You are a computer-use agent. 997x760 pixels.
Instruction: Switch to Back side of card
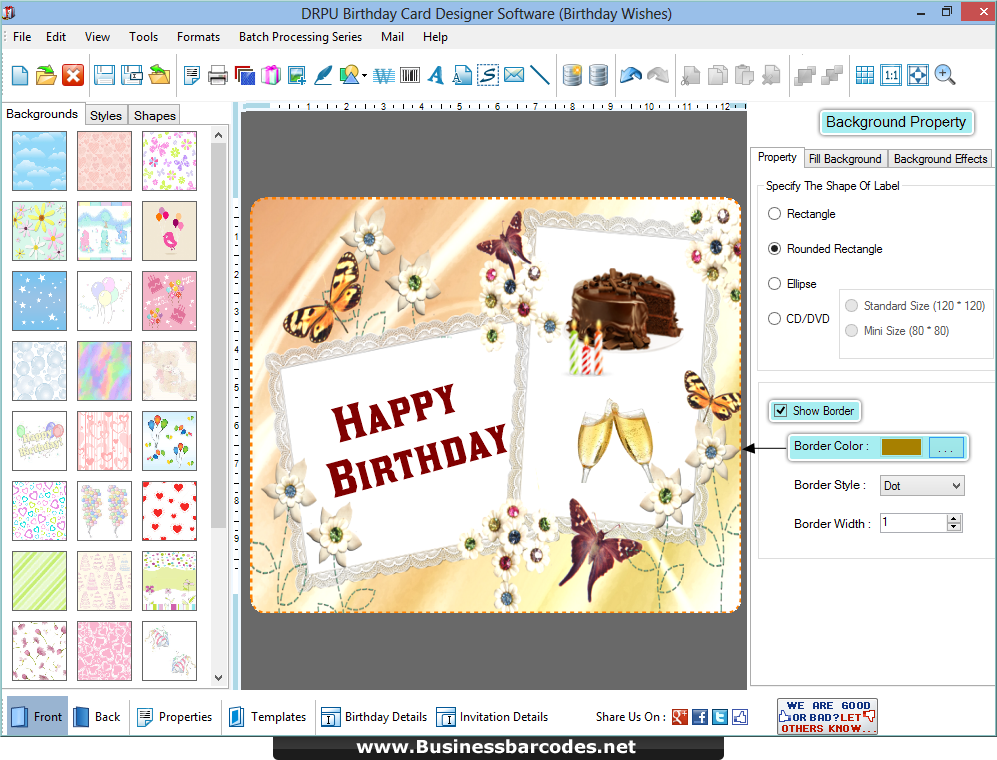pos(97,717)
